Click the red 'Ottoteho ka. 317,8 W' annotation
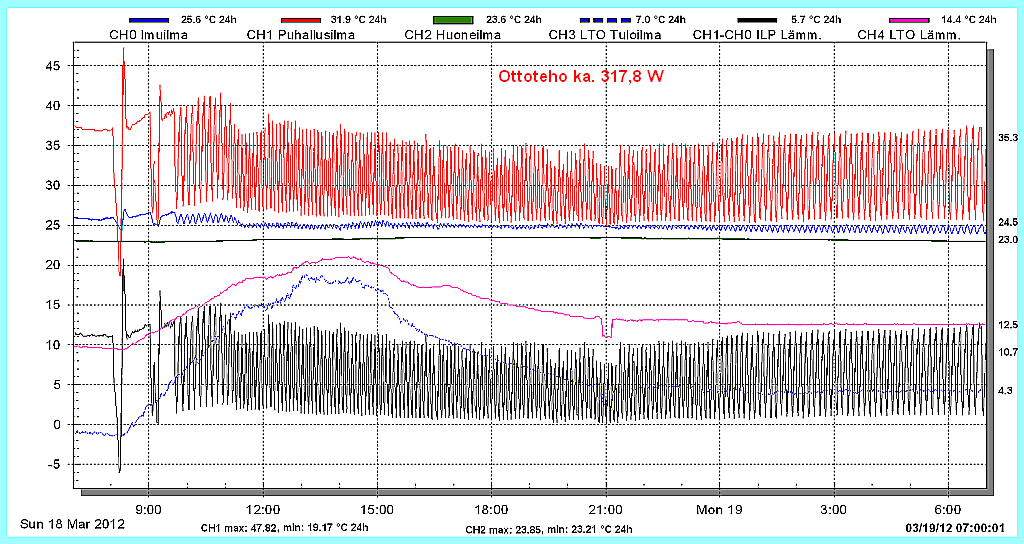The width and height of the screenshot is (1024, 544). click(x=581, y=76)
